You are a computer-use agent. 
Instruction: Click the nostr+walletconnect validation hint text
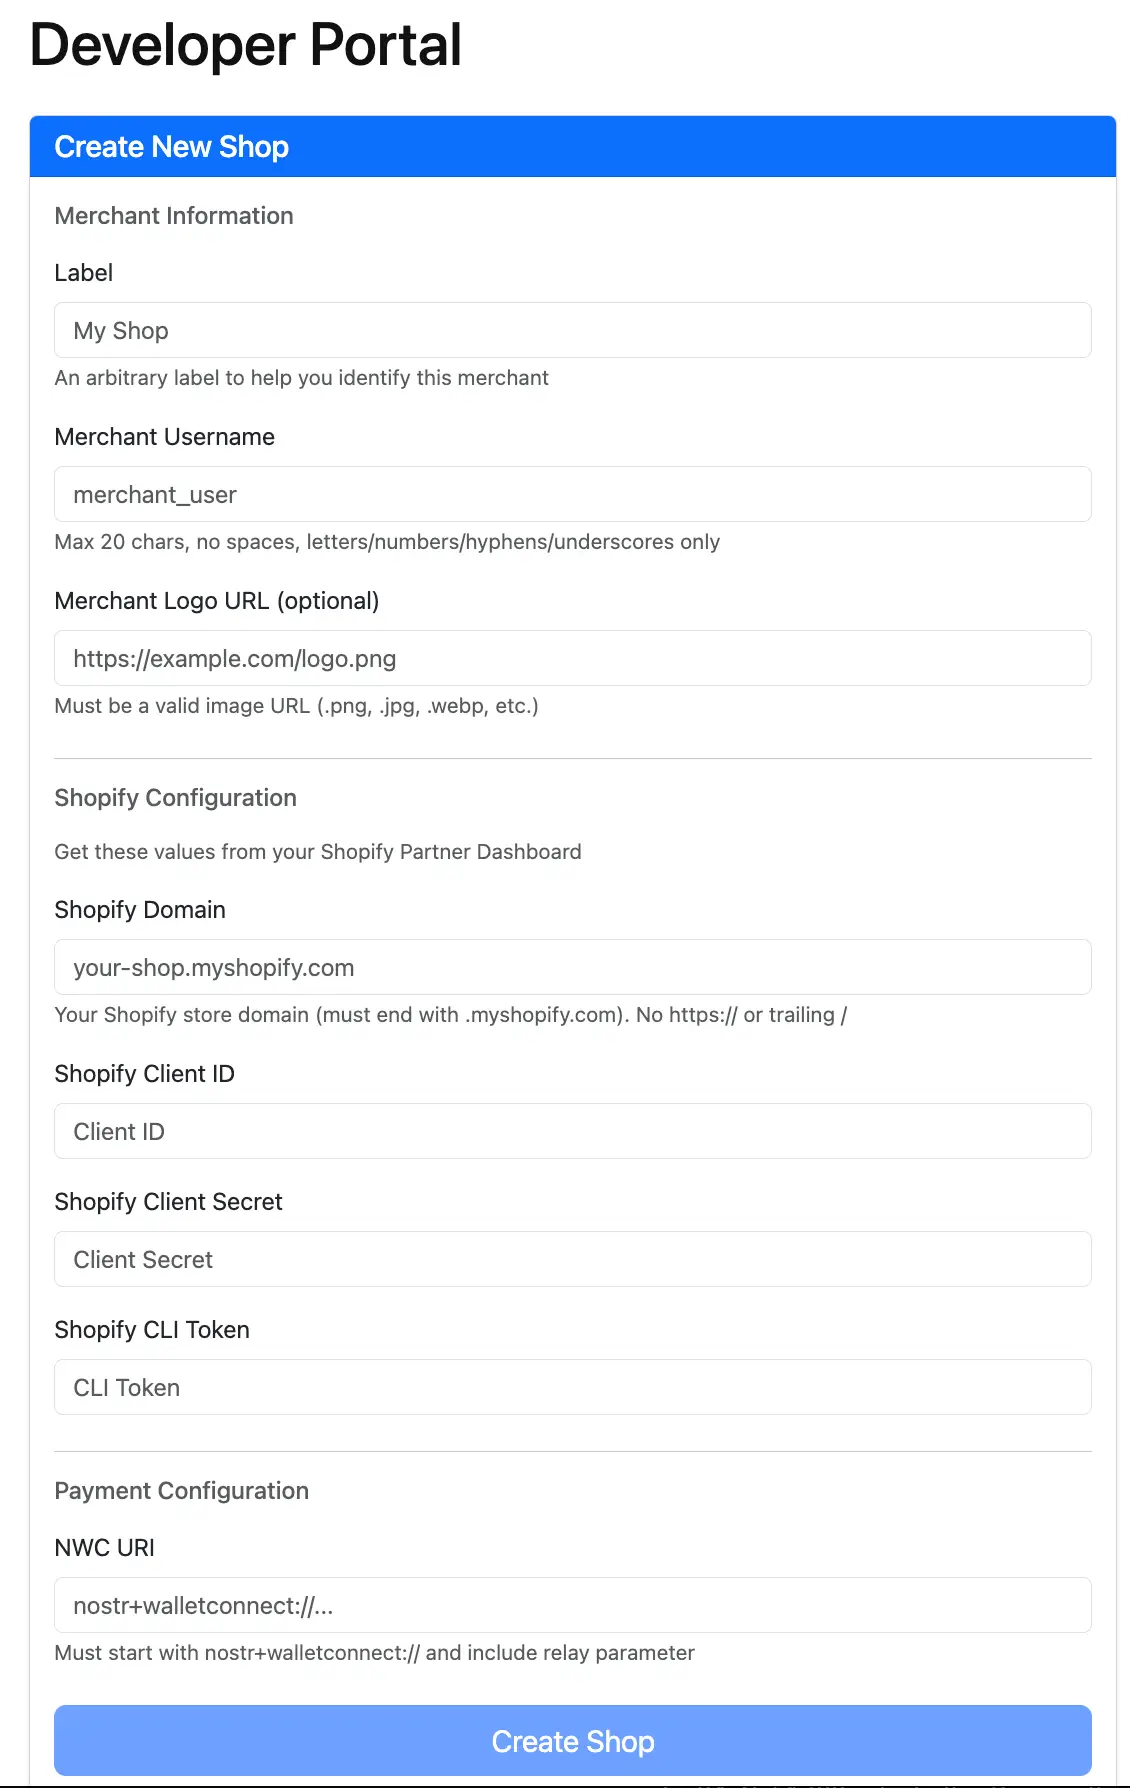click(x=374, y=1653)
